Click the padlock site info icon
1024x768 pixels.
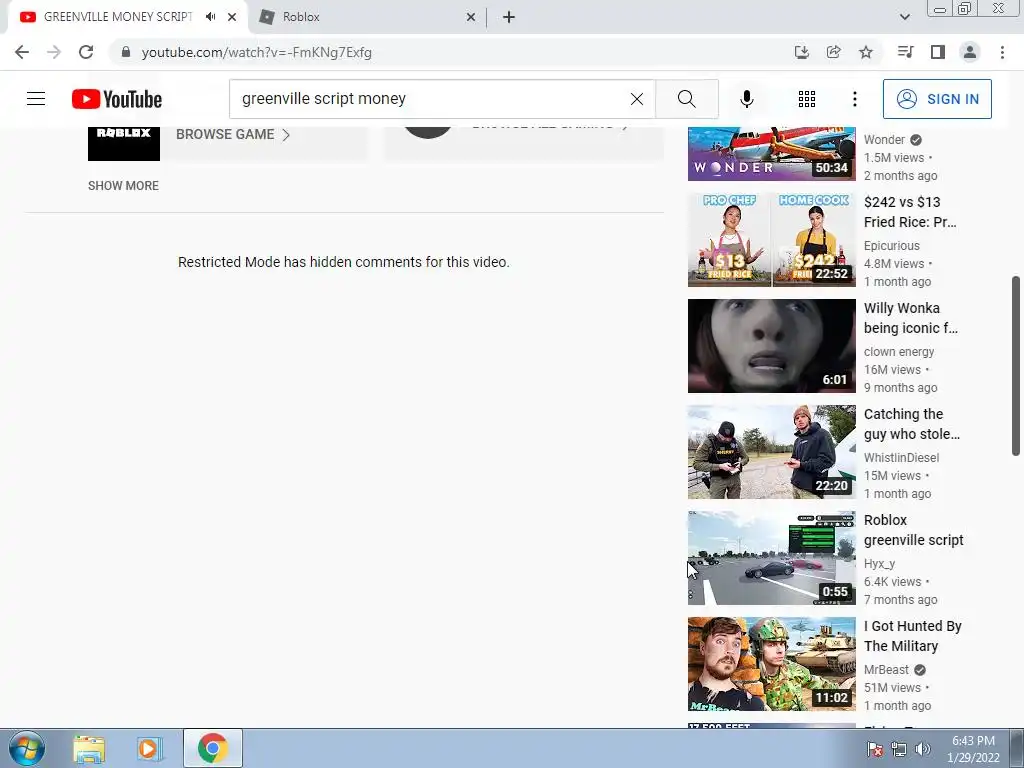(x=125, y=52)
